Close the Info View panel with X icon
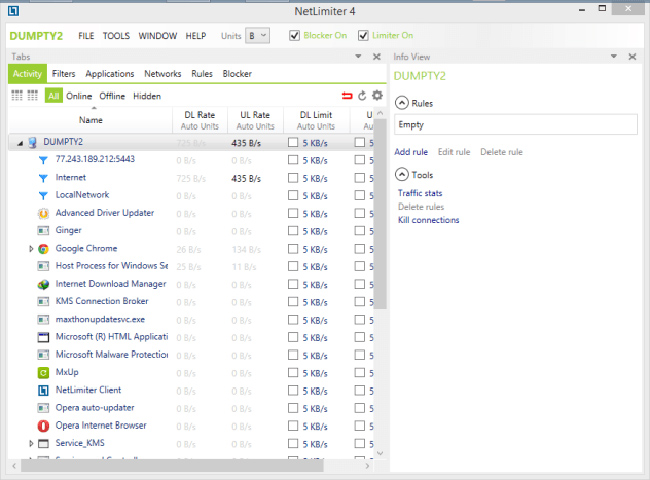 632,56
